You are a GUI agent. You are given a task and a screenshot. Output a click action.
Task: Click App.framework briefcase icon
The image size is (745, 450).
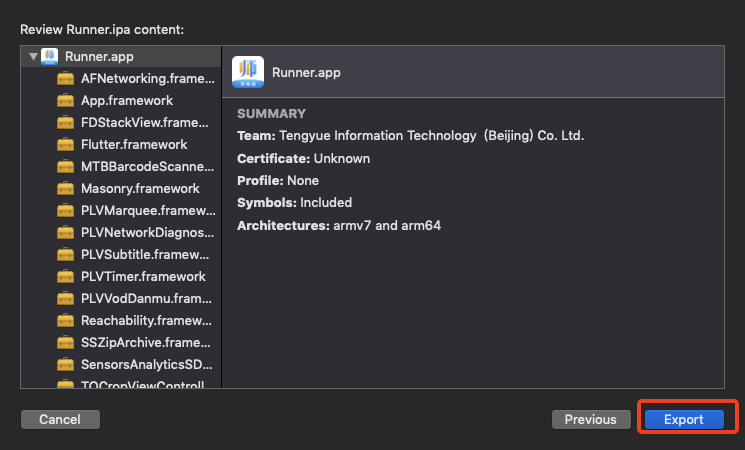click(x=65, y=100)
